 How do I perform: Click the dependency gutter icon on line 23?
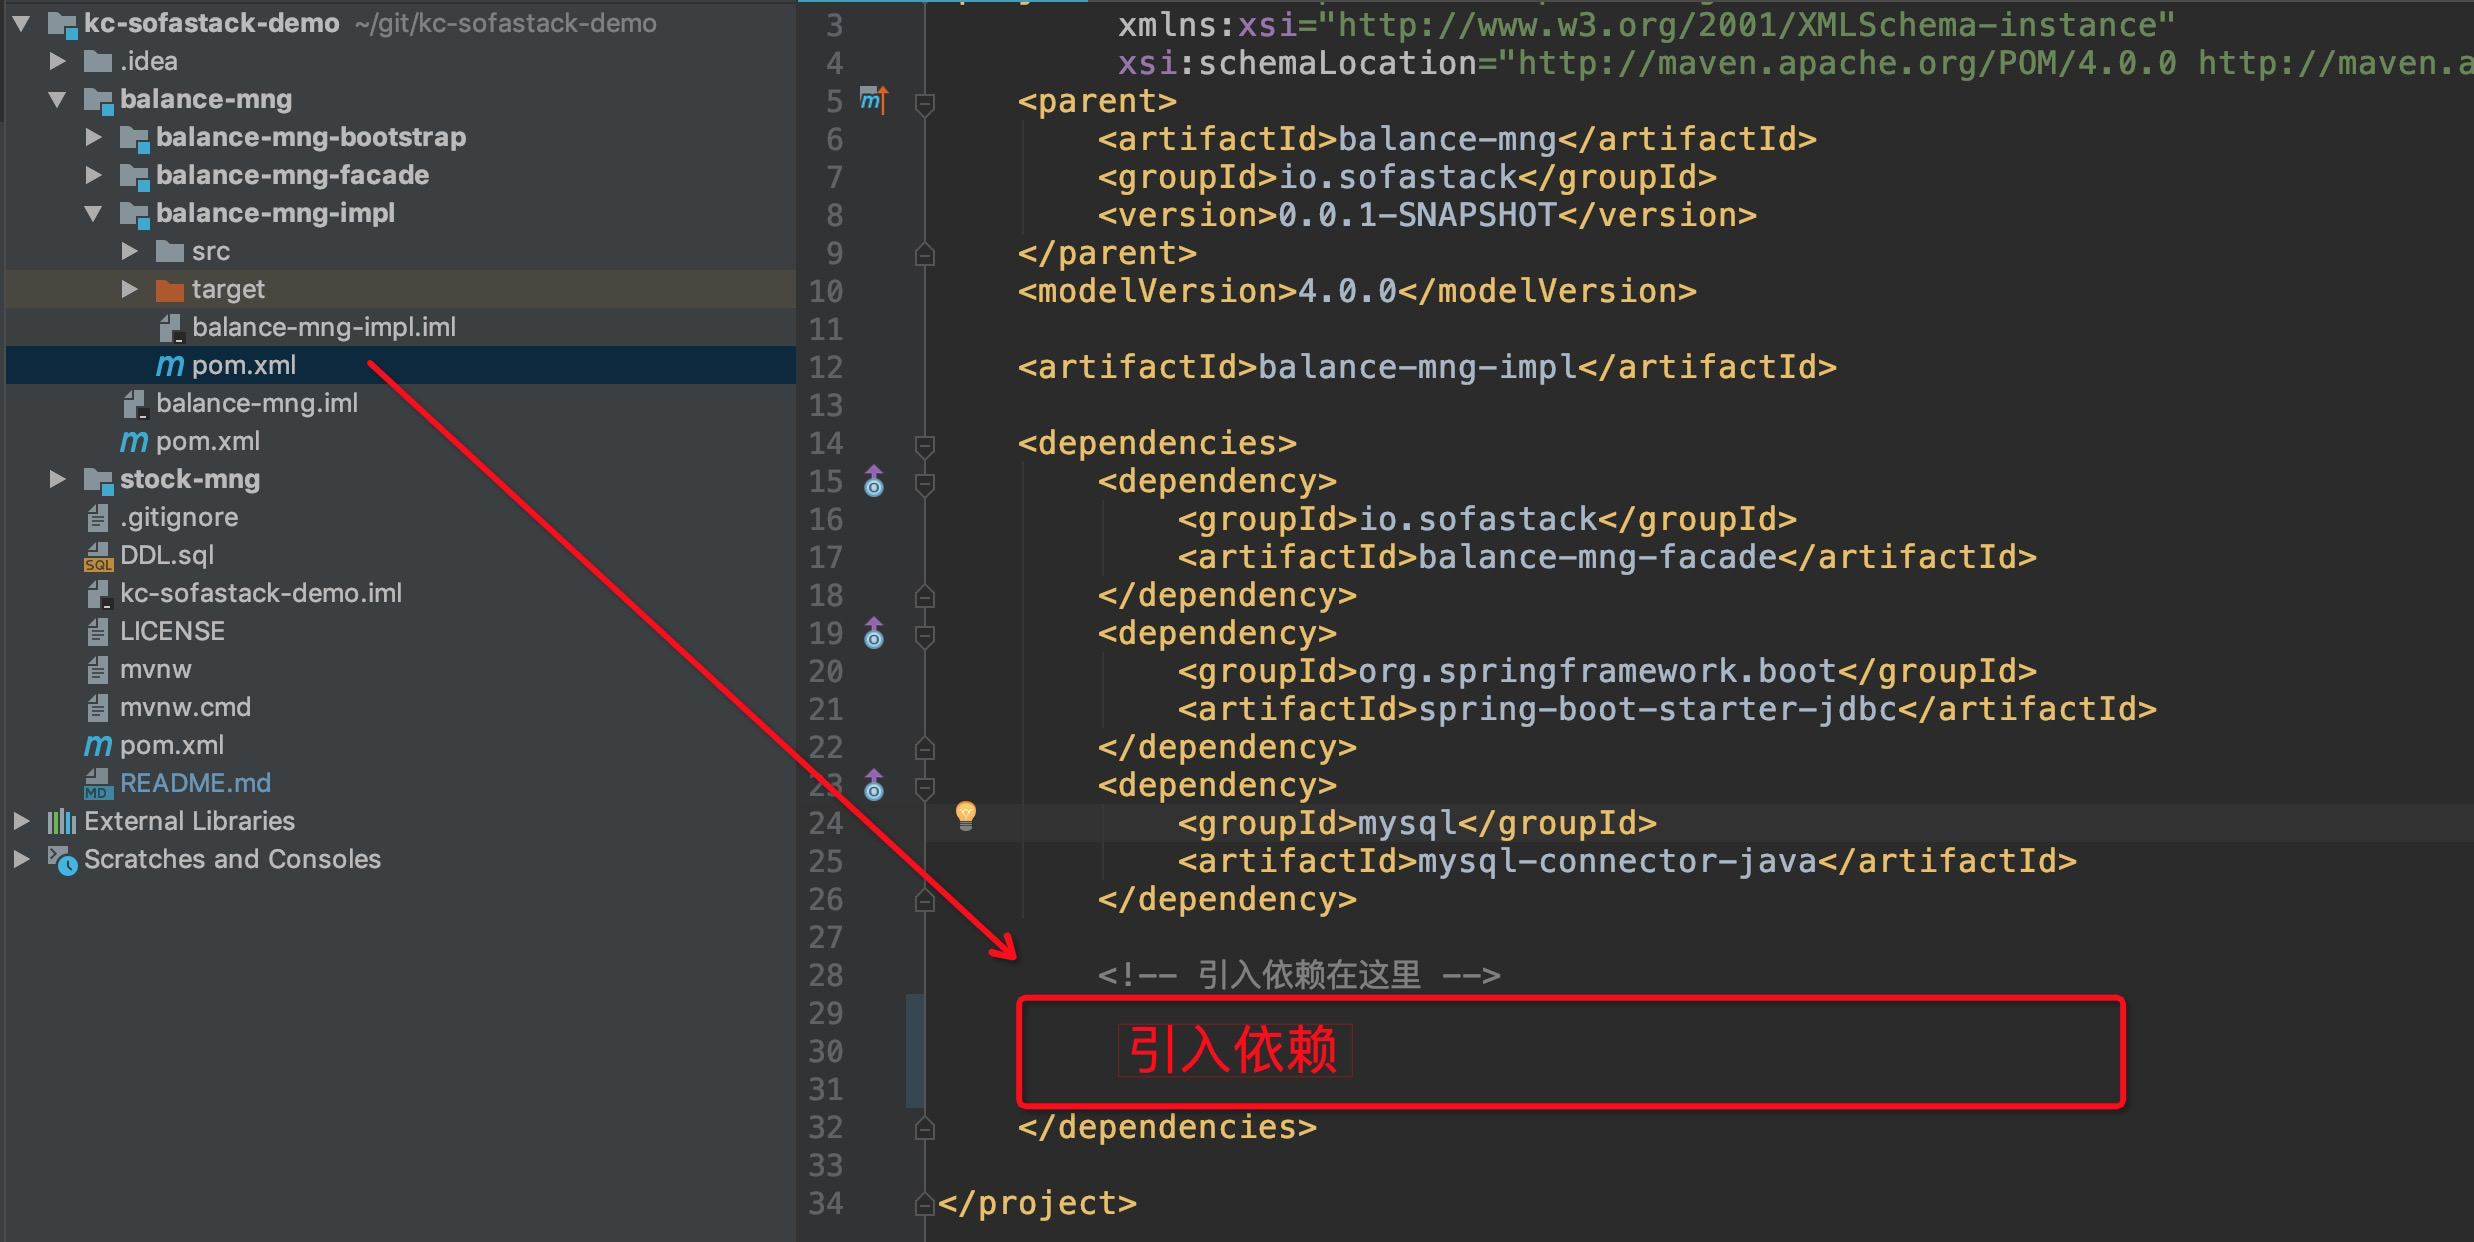874,785
